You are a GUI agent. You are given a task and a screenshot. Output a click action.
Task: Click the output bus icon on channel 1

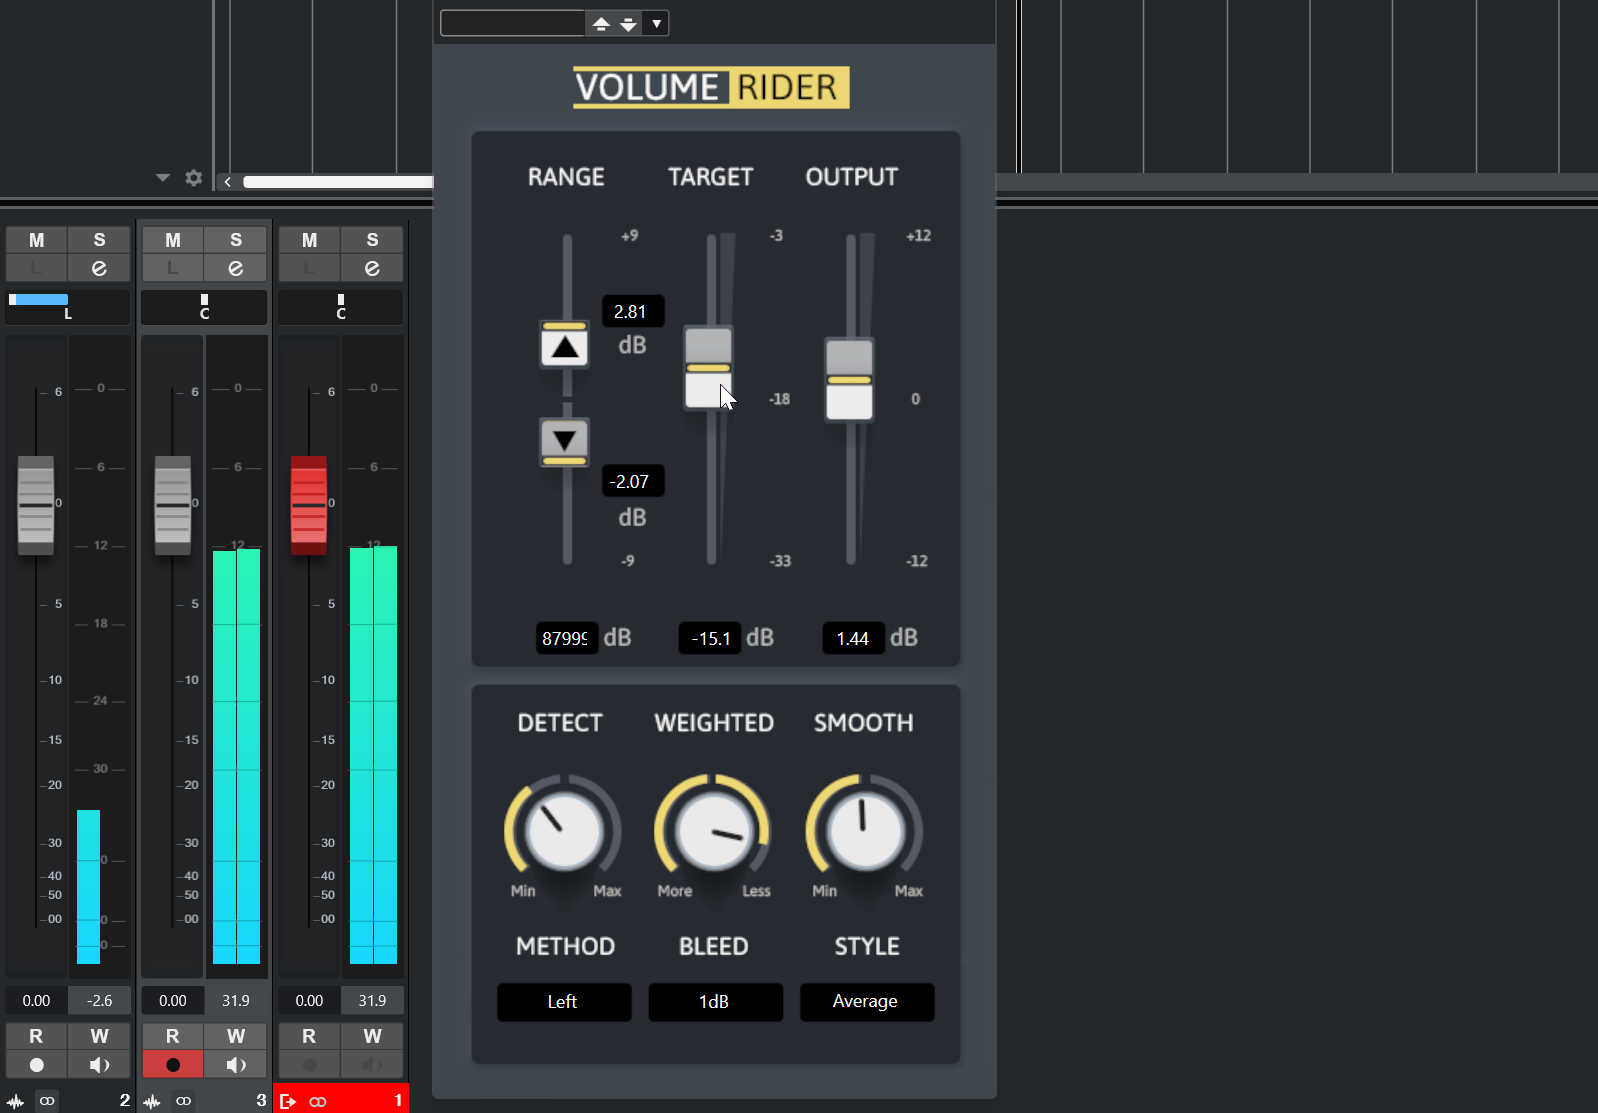[288, 1101]
